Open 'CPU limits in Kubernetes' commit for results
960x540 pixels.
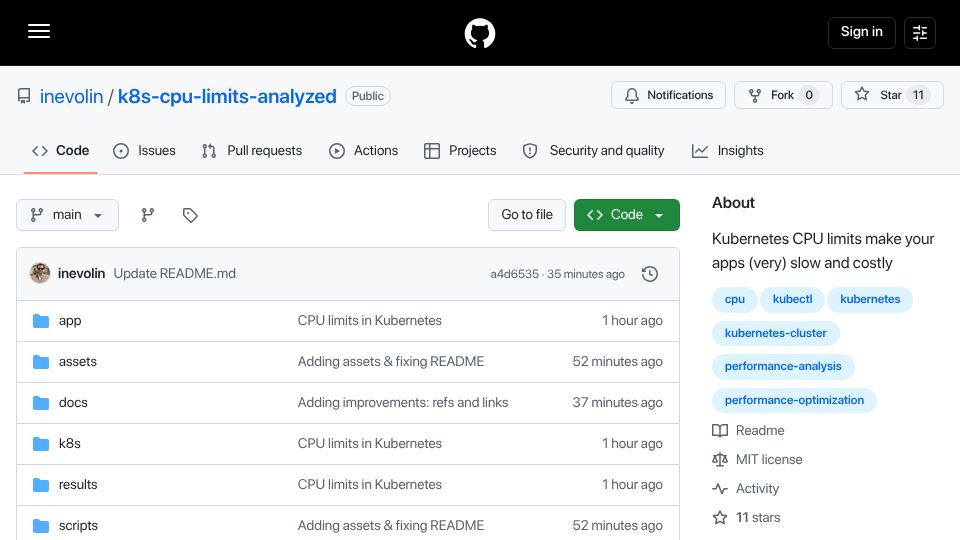pos(369,485)
